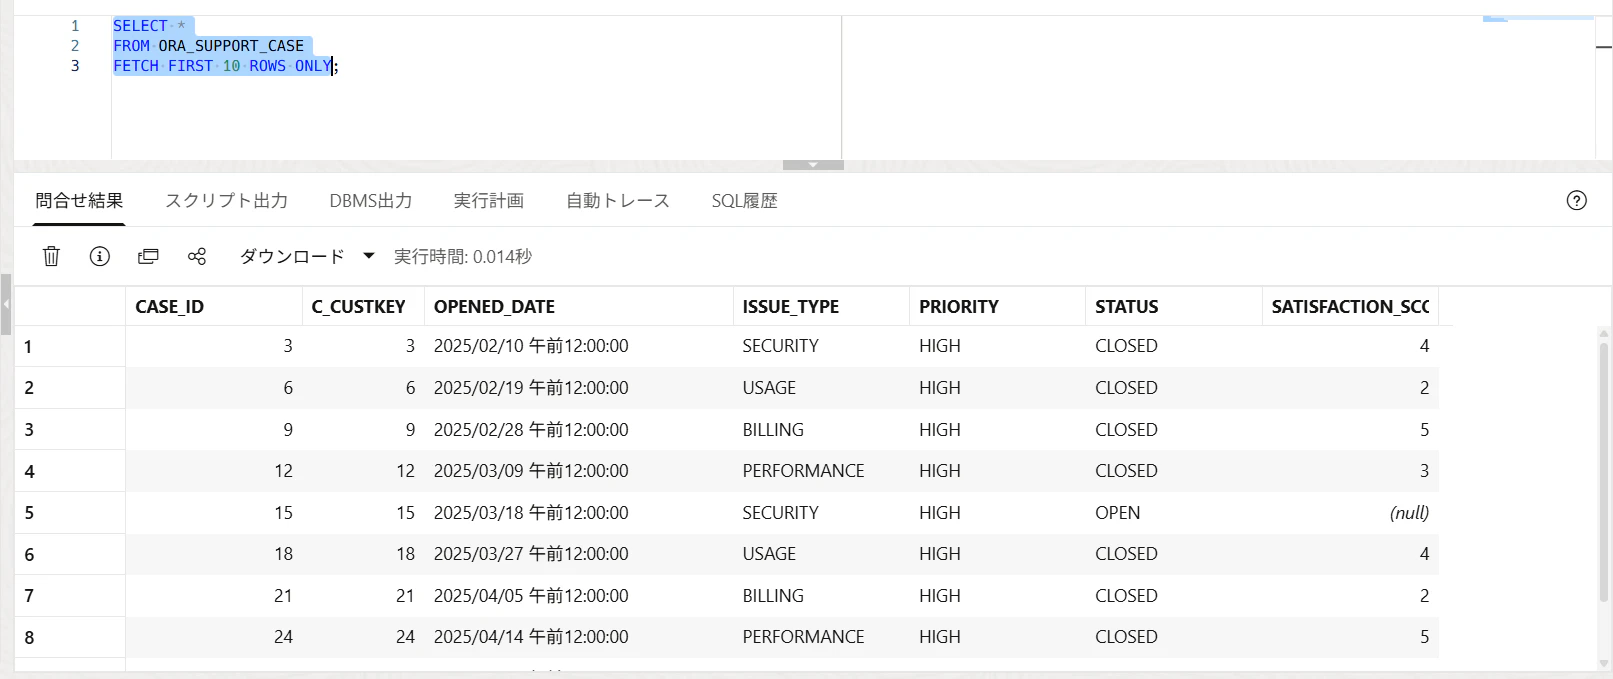The width and height of the screenshot is (1613, 679).
Task: Open the 実行計画 tab
Action: point(489,201)
